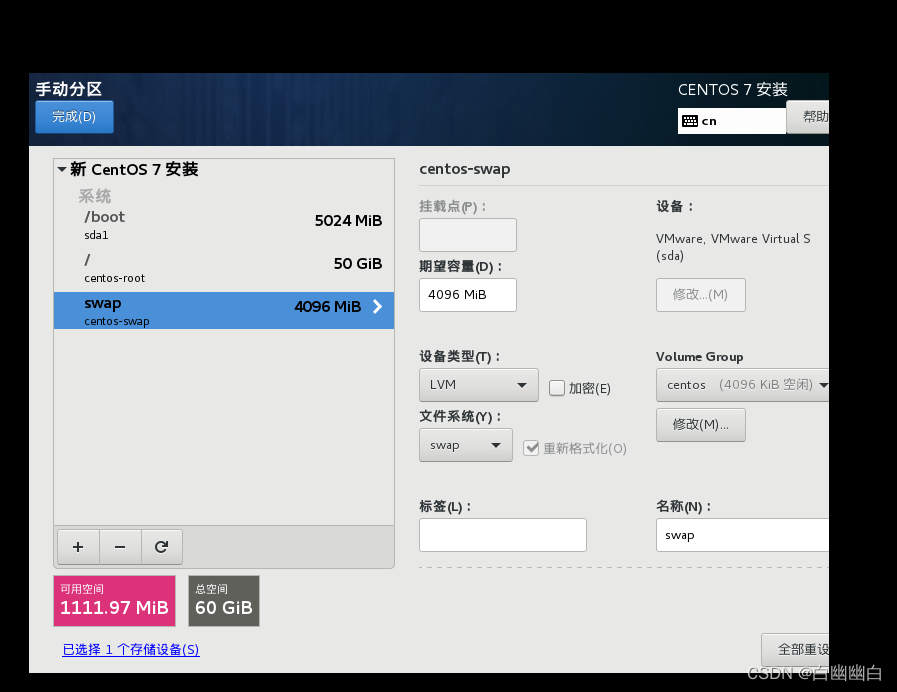Viewport: 897px width, 692px height.
Task: Open the 已选择 1 个存储设备(S) link
Action: 131,650
